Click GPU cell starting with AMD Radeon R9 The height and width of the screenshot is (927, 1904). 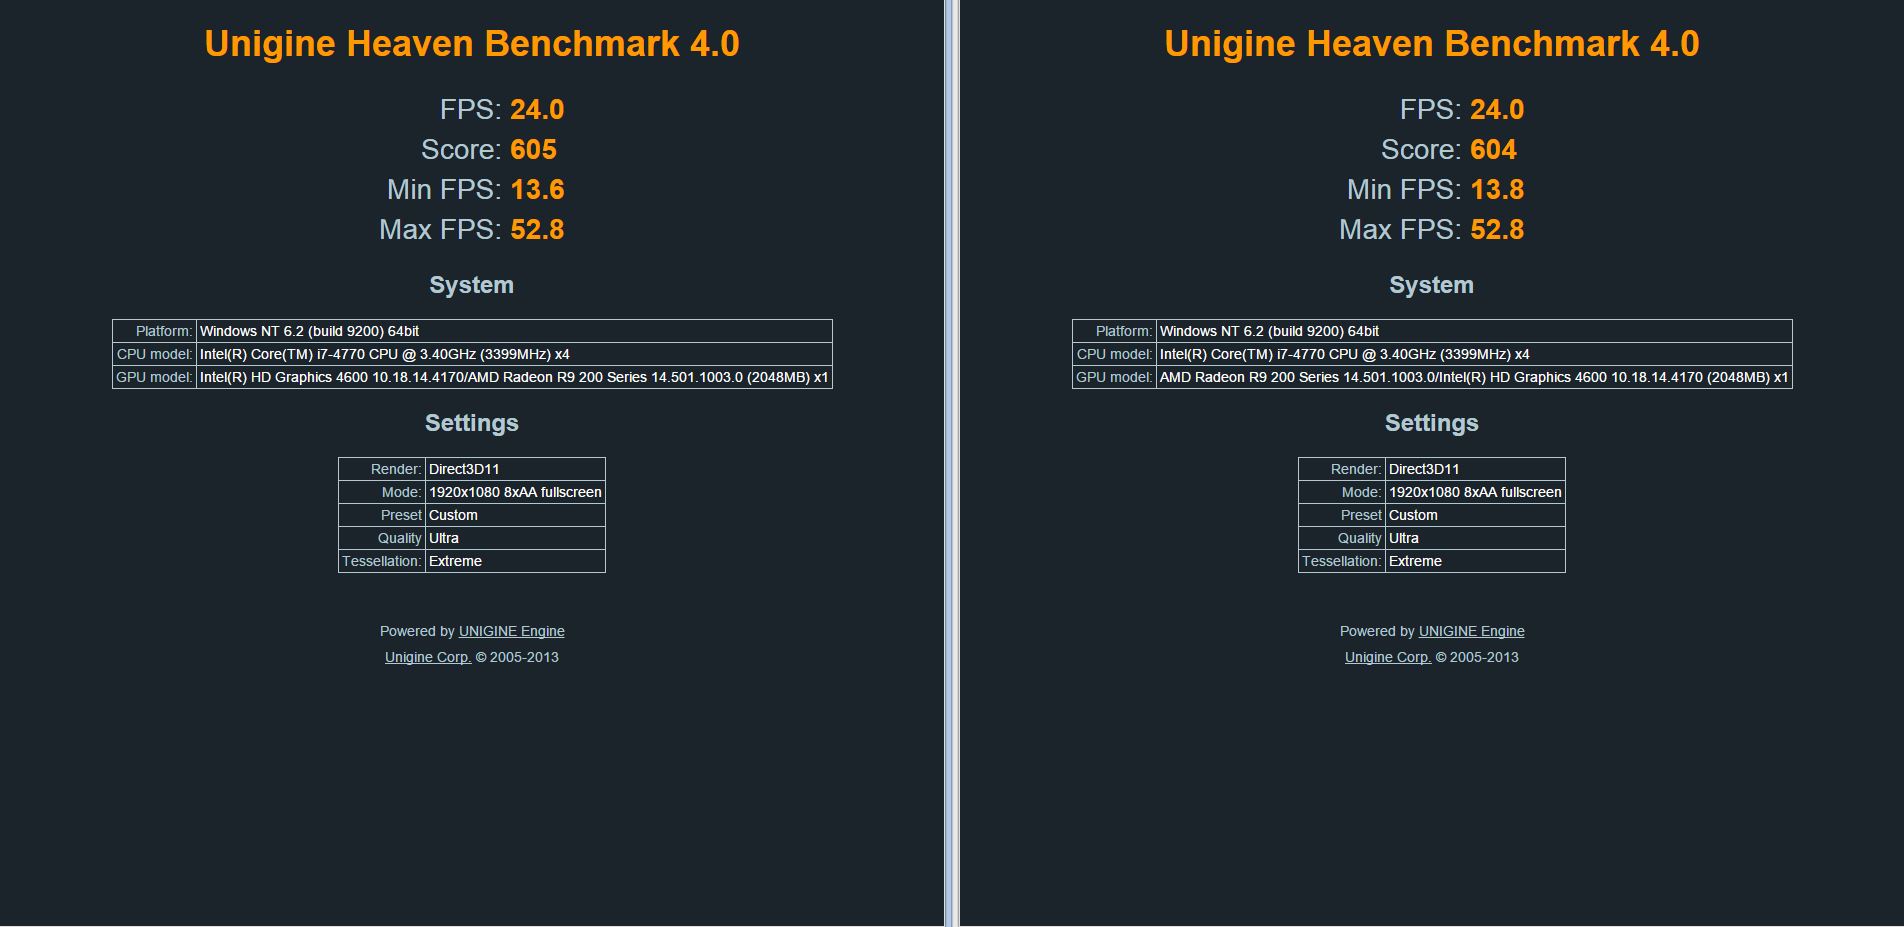coord(1474,377)
